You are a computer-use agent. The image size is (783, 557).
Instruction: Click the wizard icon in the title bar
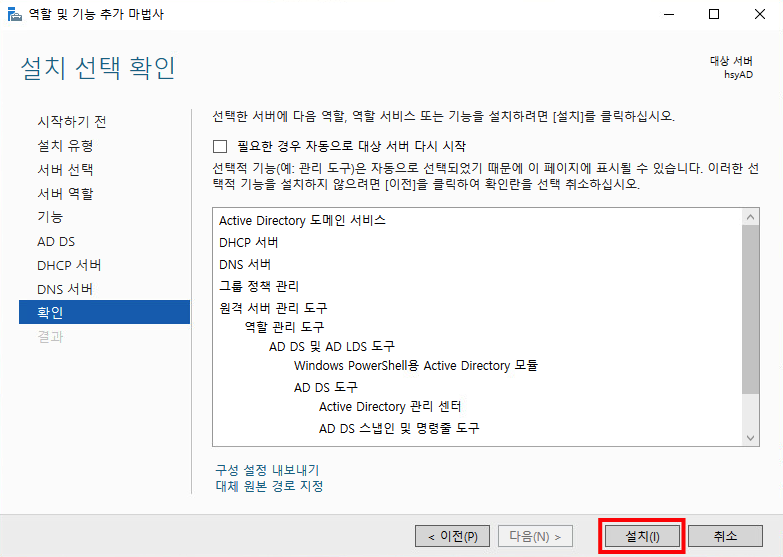coord(15,14)
